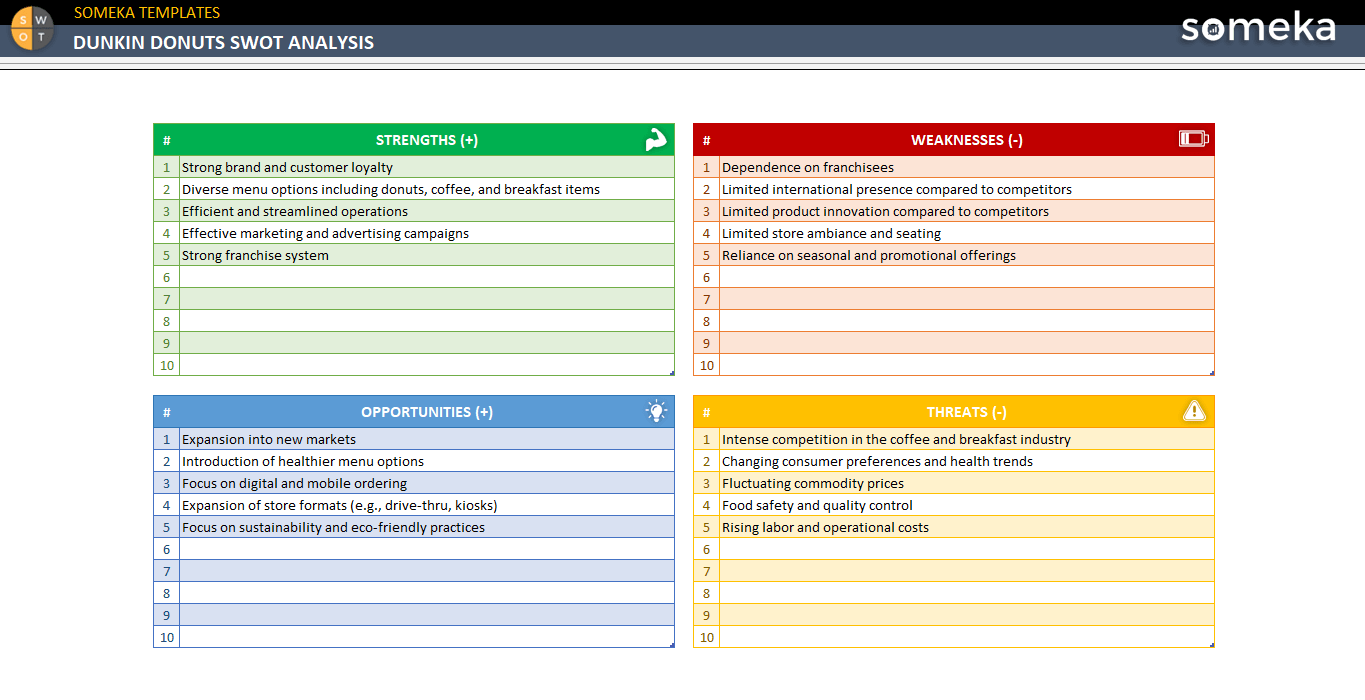Click the # column header in Weaknesses table
The image size is (1365, 700).
coord(706,140)
